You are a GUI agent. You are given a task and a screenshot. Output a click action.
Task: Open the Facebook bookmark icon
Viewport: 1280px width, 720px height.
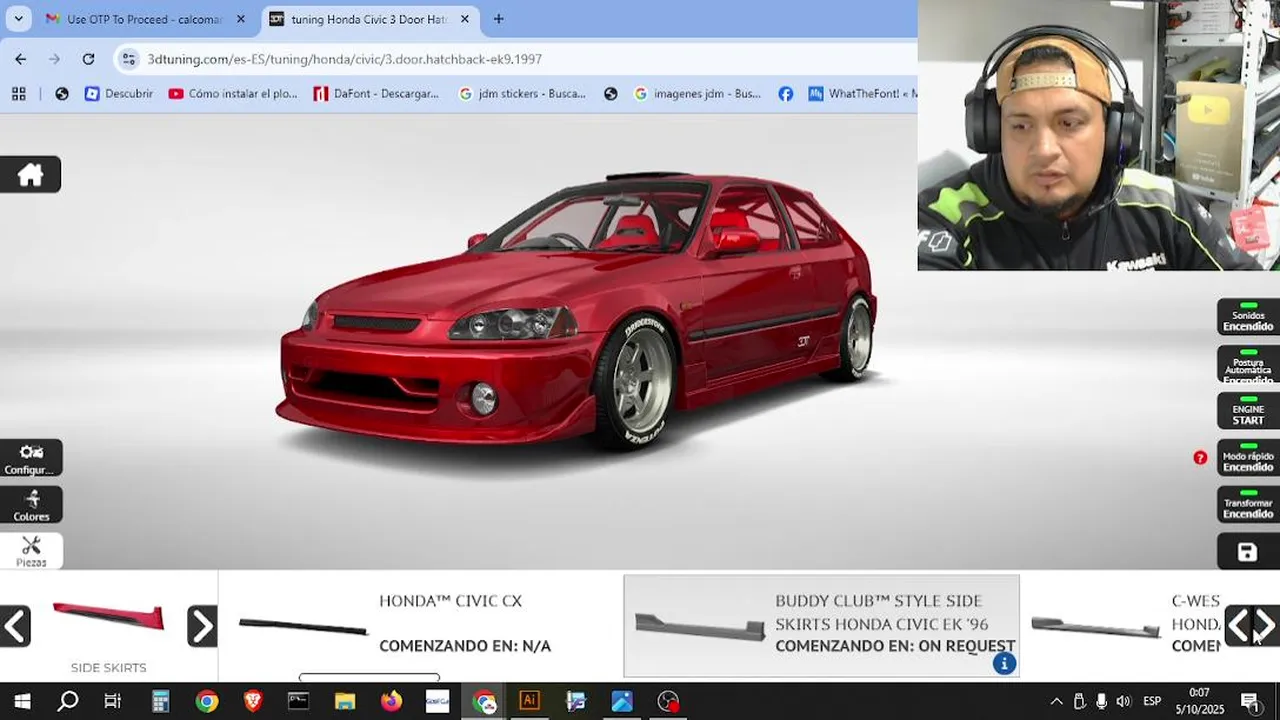(786, 93)
